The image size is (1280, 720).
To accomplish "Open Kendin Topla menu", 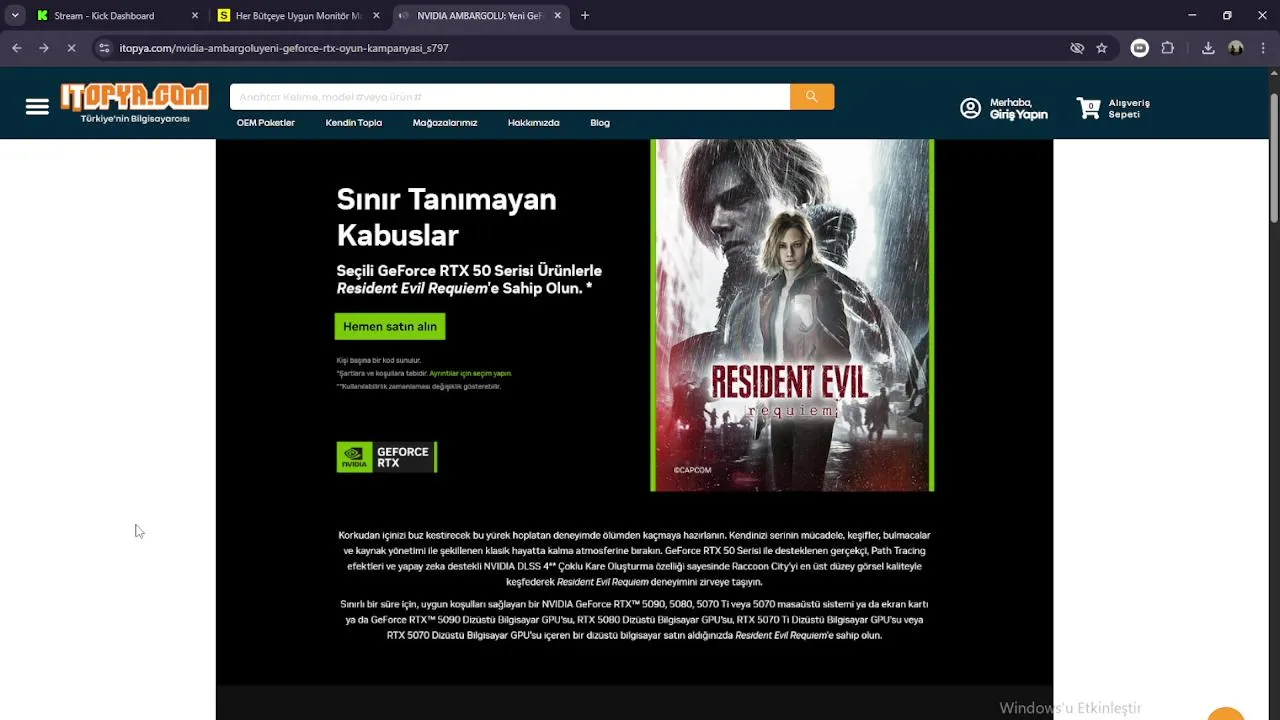I will 354,123.
